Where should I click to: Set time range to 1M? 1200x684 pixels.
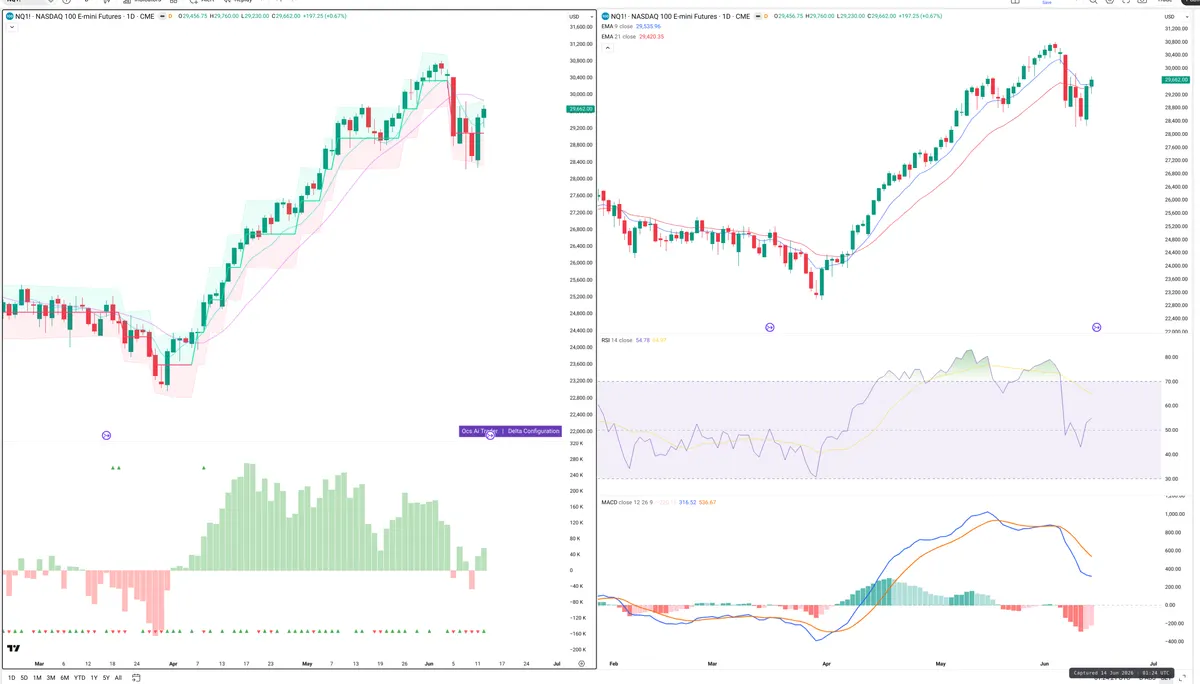pos(37,678)
